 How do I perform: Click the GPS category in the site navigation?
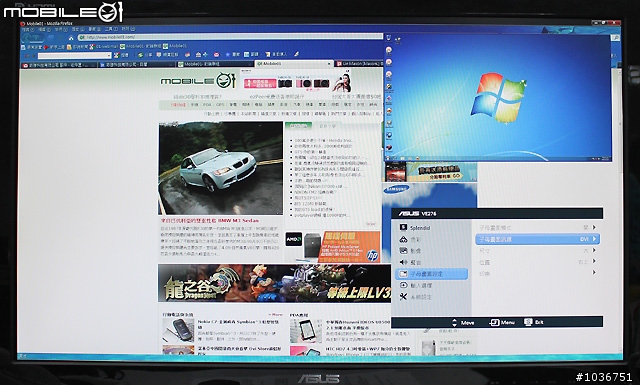click(220, 105)
